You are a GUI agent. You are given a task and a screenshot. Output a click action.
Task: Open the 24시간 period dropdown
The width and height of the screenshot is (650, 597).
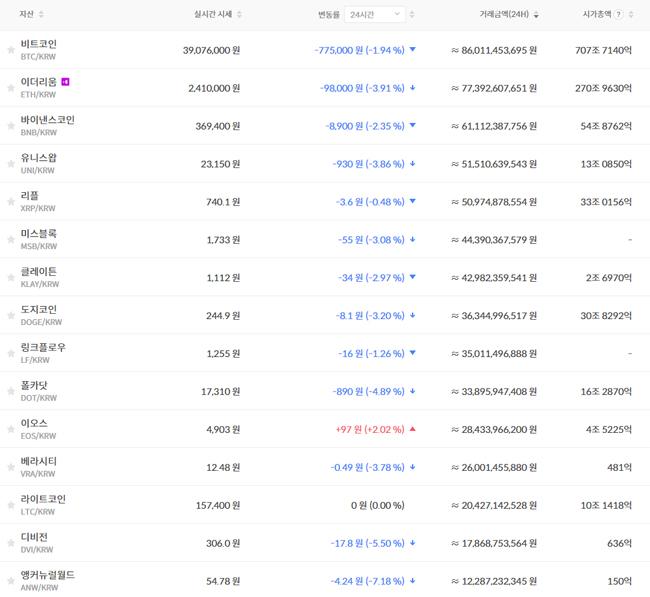[x=375, y=15]
